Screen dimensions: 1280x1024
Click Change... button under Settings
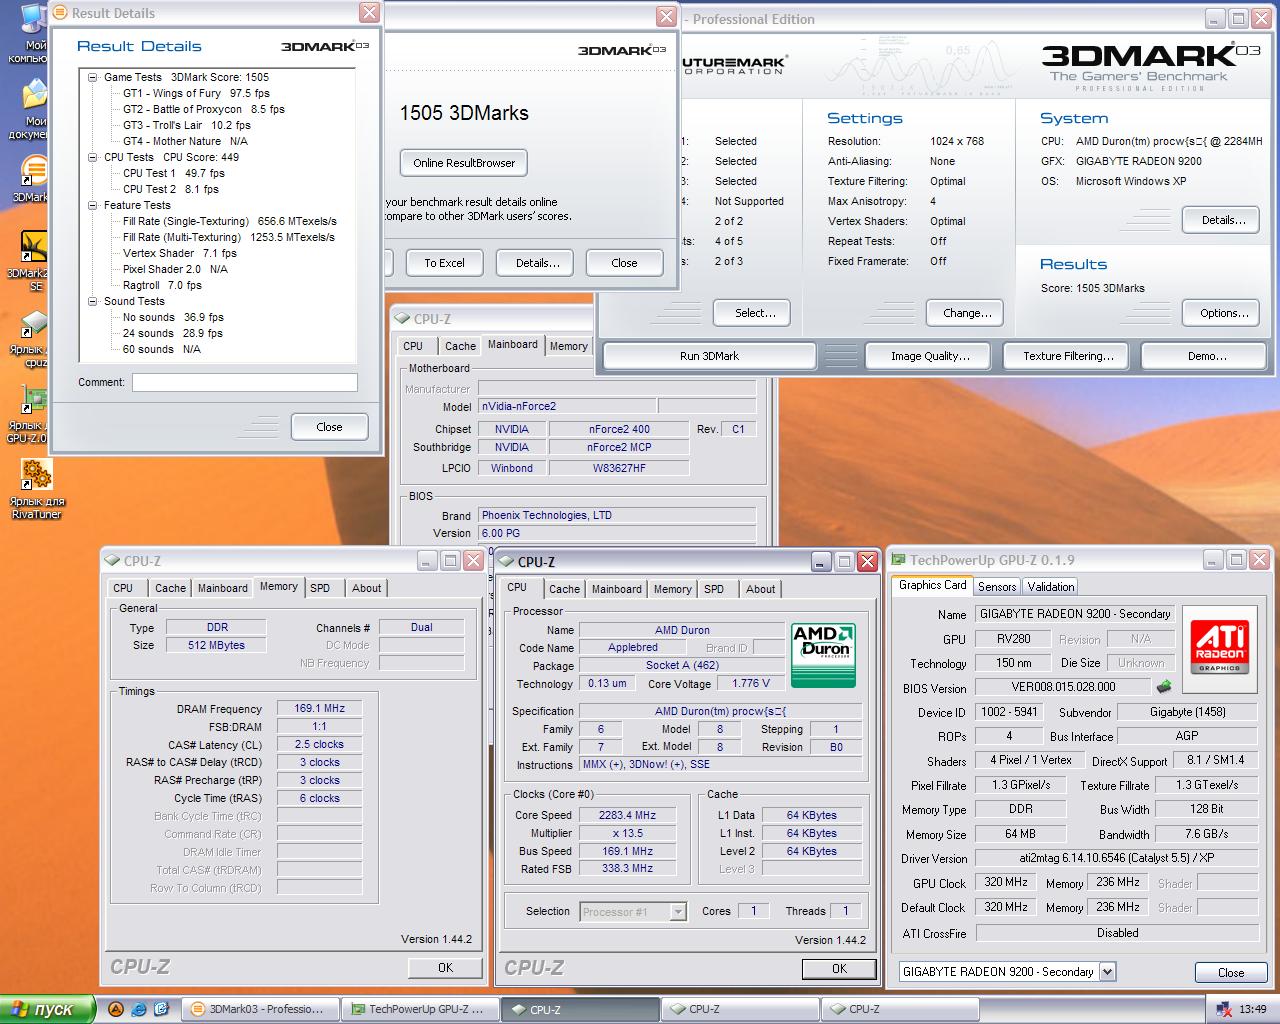click(967, 313)
